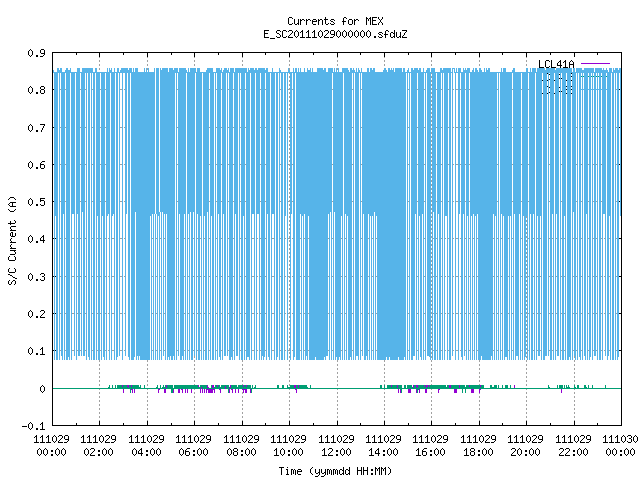Click the 08:00 x-axis time label

(x=241, y=452)
